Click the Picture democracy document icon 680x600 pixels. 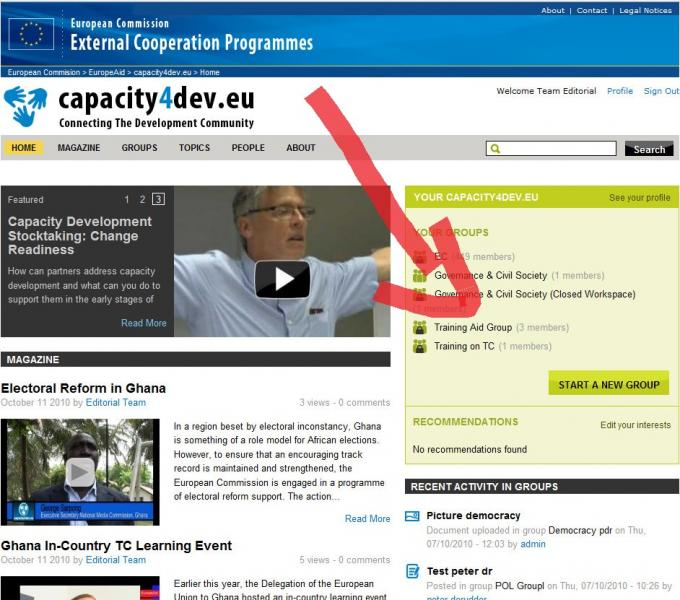click(412, 516)
